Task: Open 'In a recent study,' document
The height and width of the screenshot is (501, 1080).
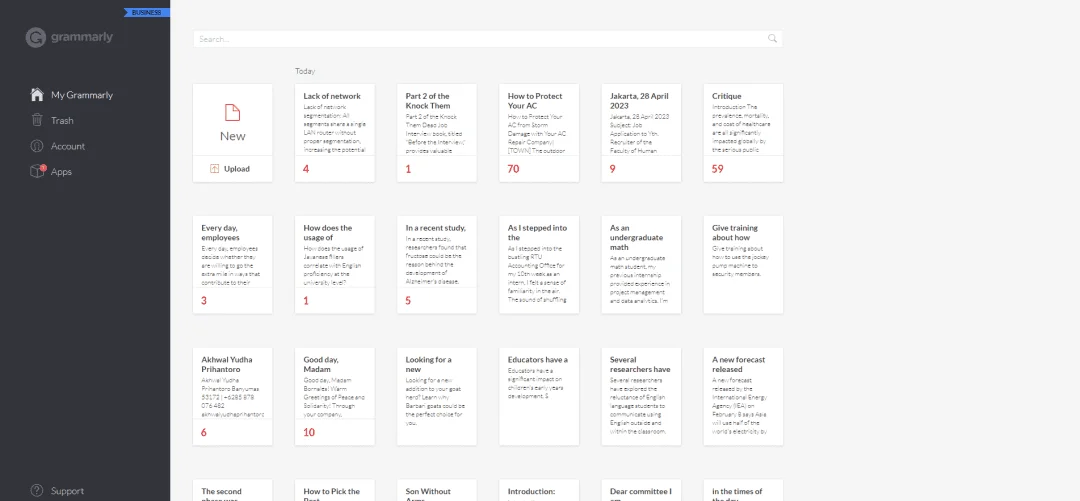Action: [437, 265]
